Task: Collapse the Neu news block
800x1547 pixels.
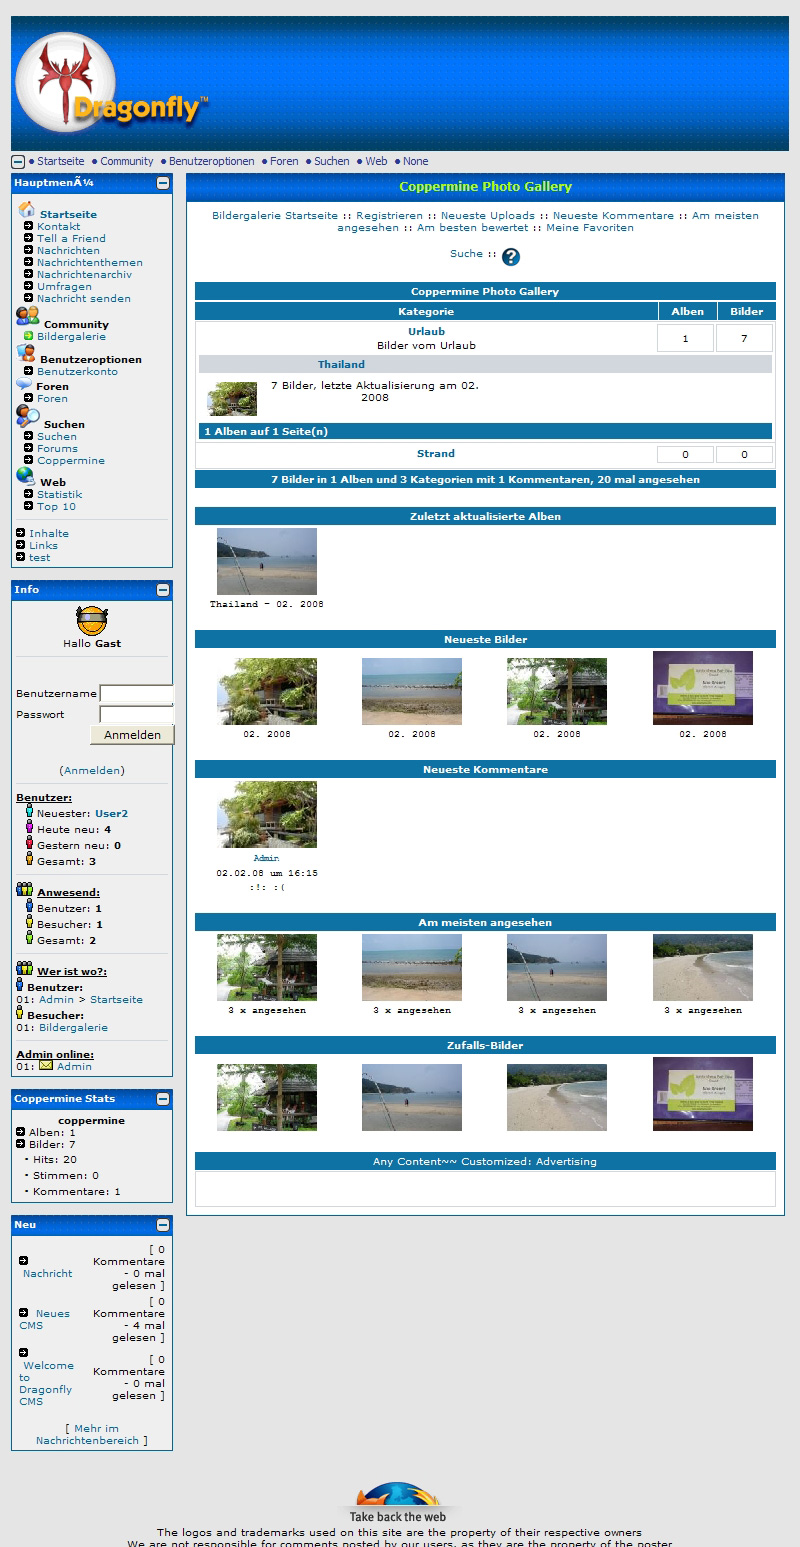Action: click(x=163, y=1225)
